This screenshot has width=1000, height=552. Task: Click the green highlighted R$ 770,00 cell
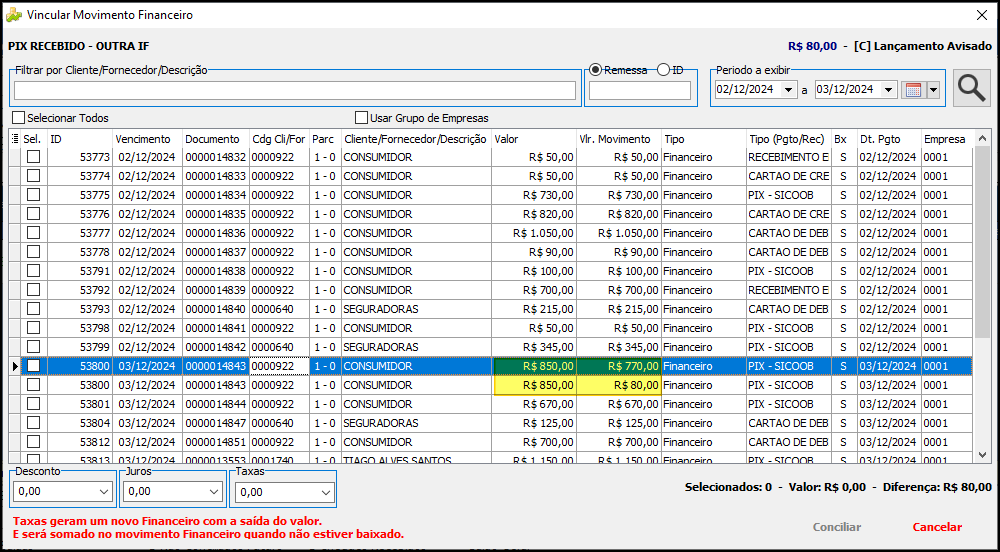(x=619, y=367)
